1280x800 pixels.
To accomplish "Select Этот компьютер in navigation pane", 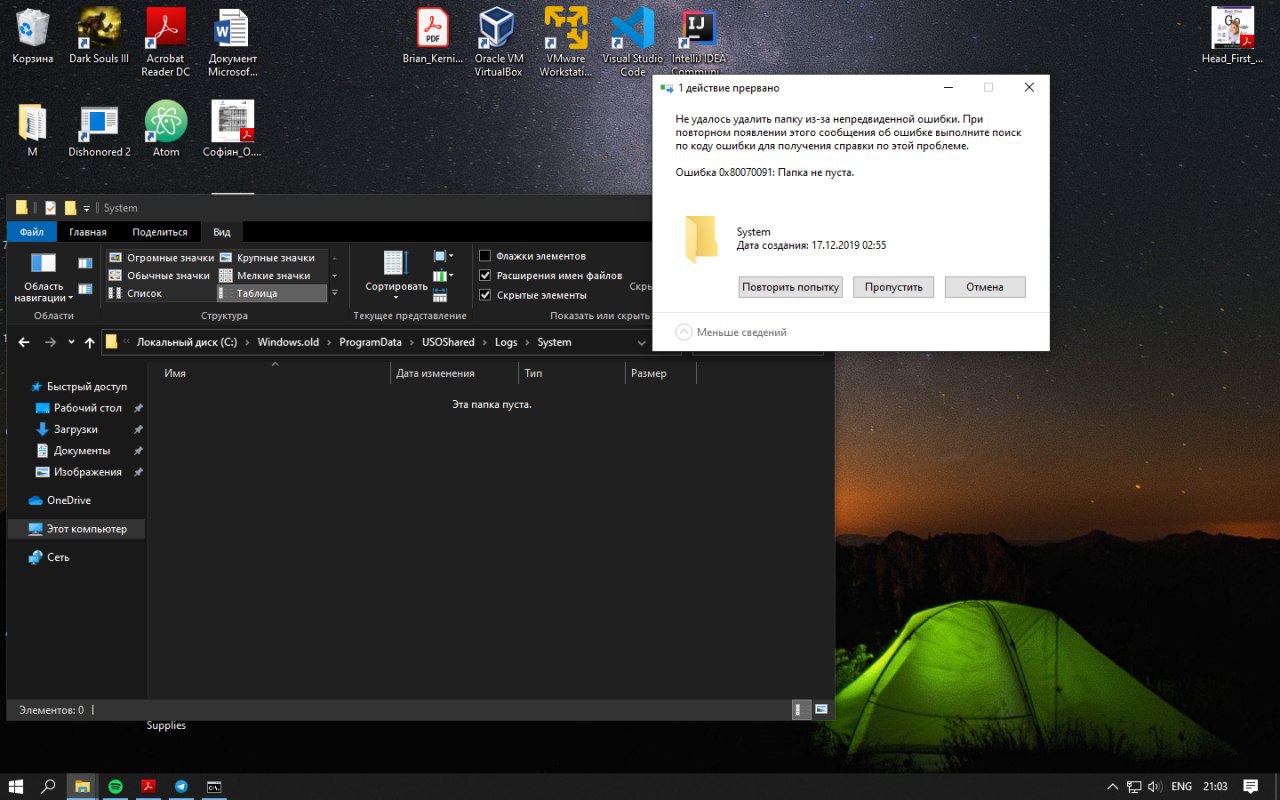I will coord(77,528).
